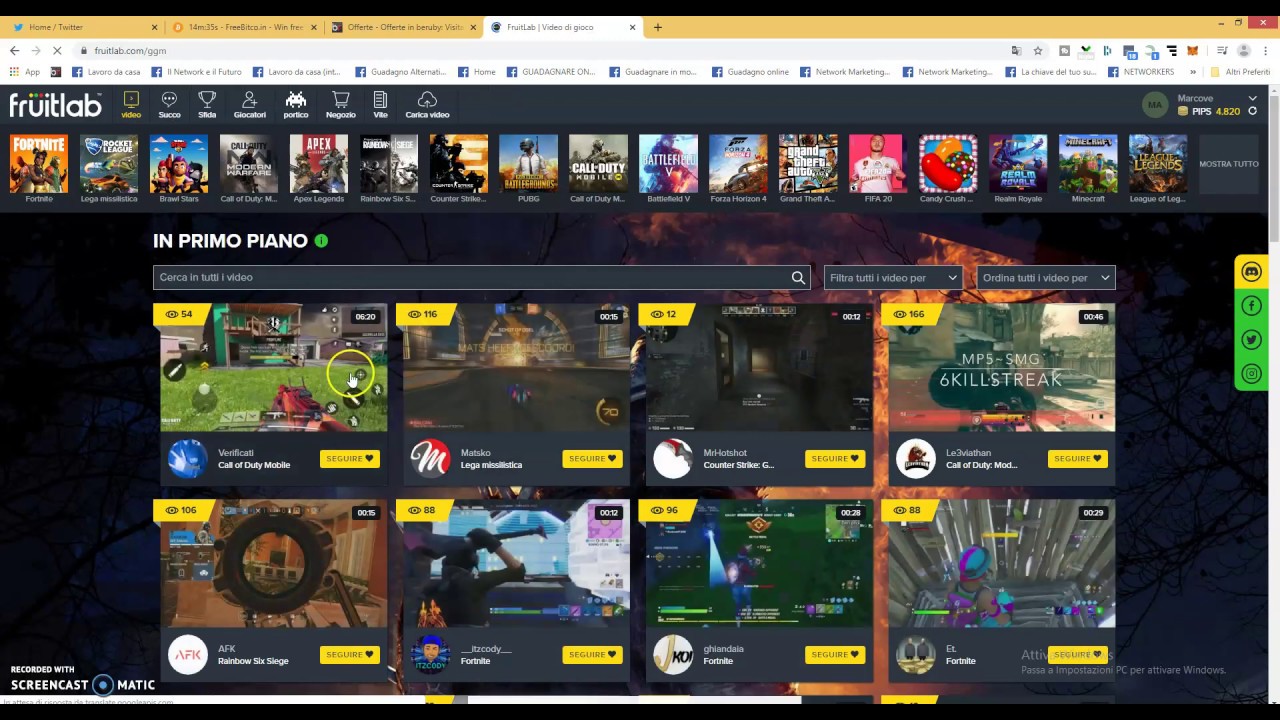Play the AFK Rainbow Six Siege video
This screenshot has height=720, width=1280.
coord(273,564)
